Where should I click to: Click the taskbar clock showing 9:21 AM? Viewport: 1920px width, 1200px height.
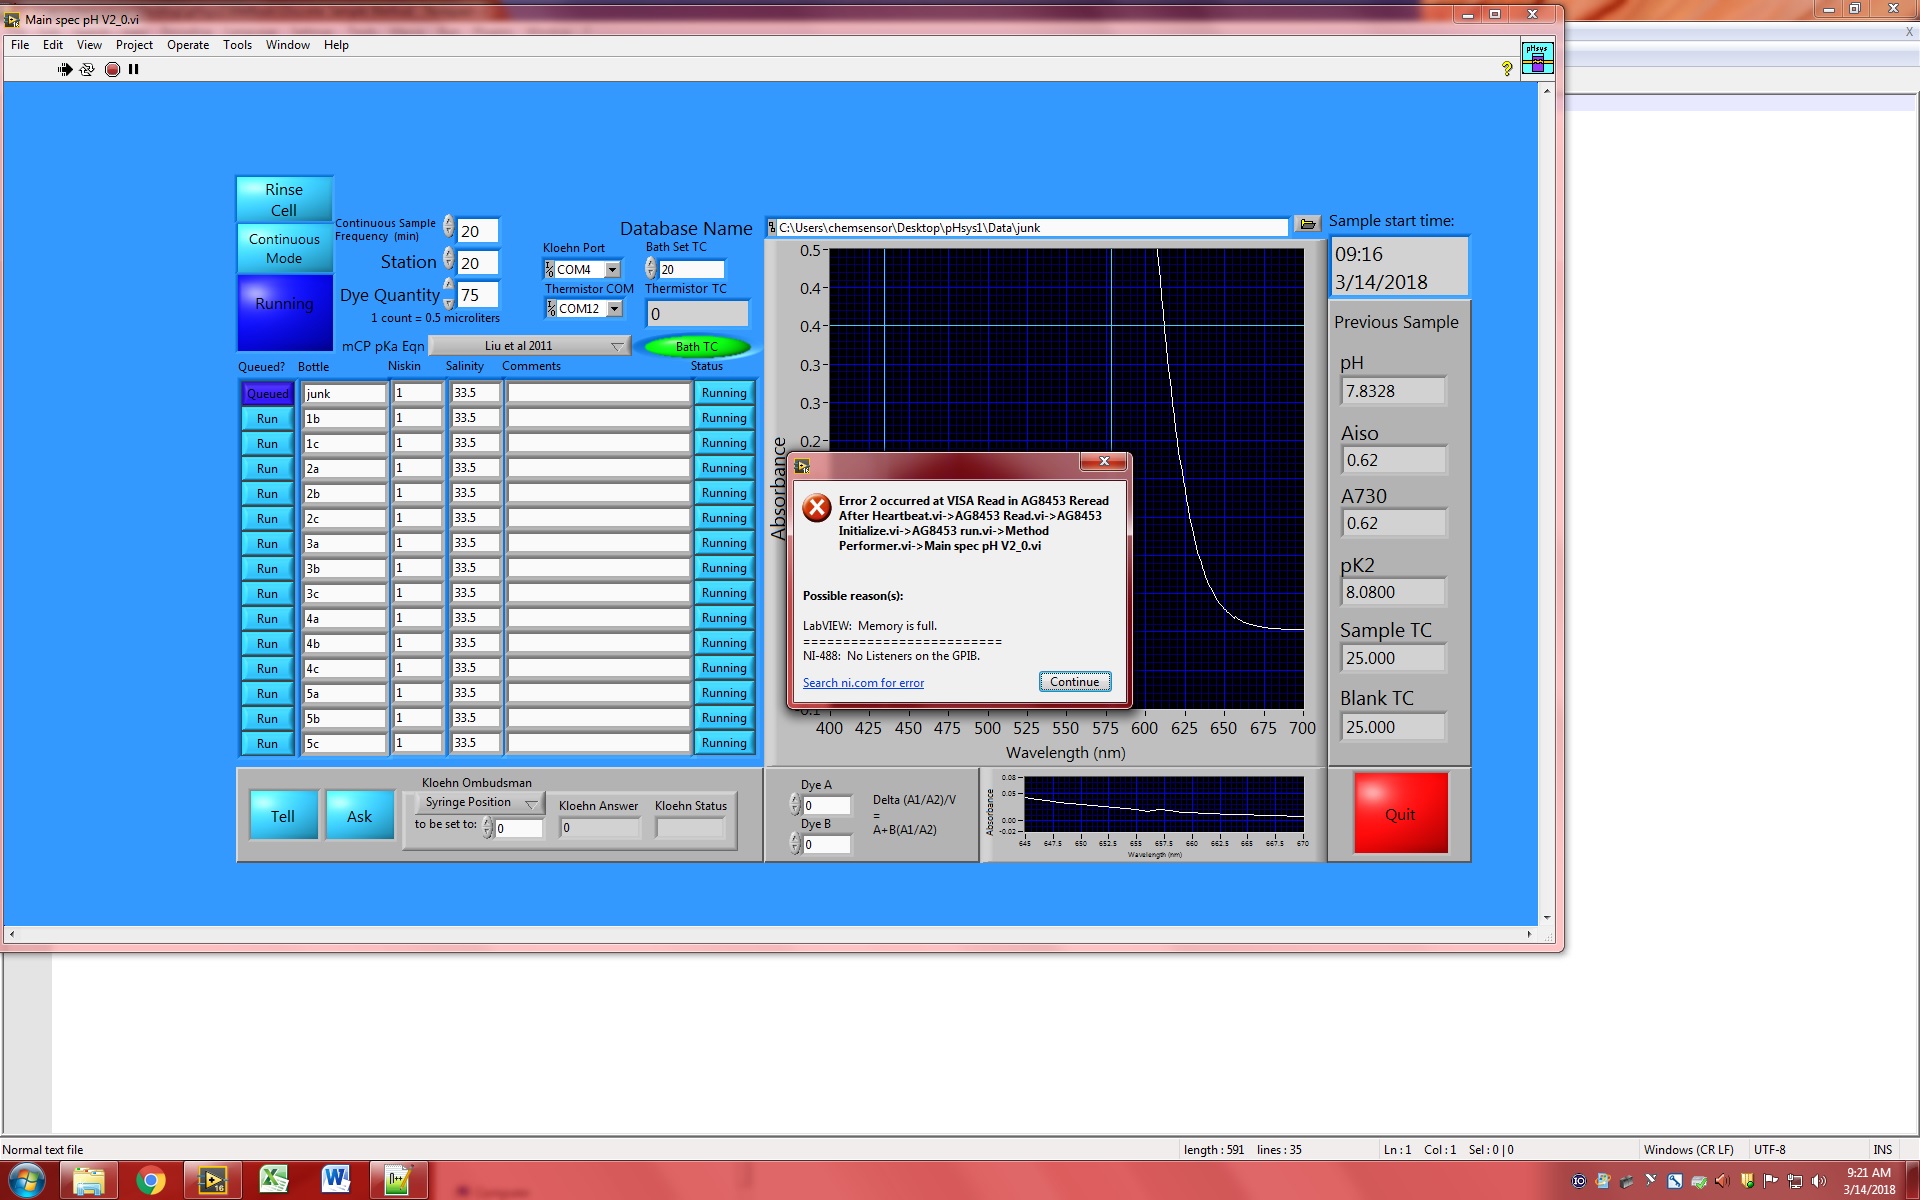coord(1869,1181)
